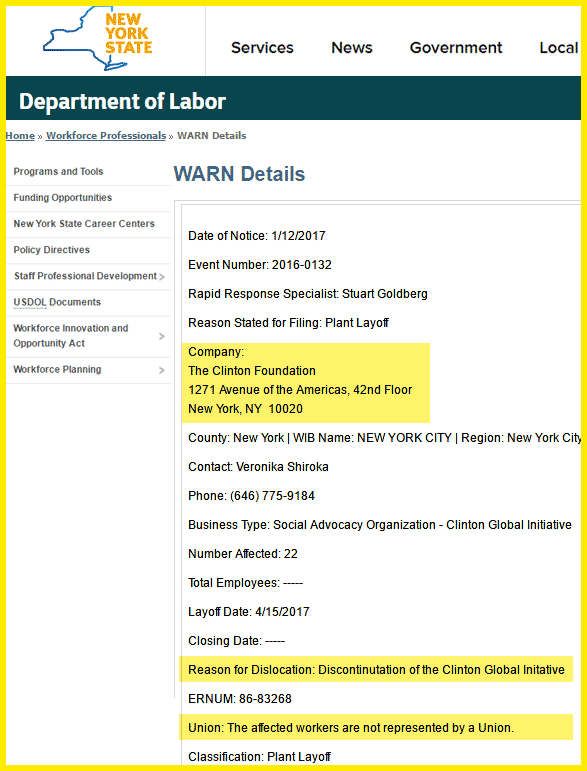Open Policy Directives sidebar item
Viewport: 587px width, 771px height.
(x=52, y=250)
